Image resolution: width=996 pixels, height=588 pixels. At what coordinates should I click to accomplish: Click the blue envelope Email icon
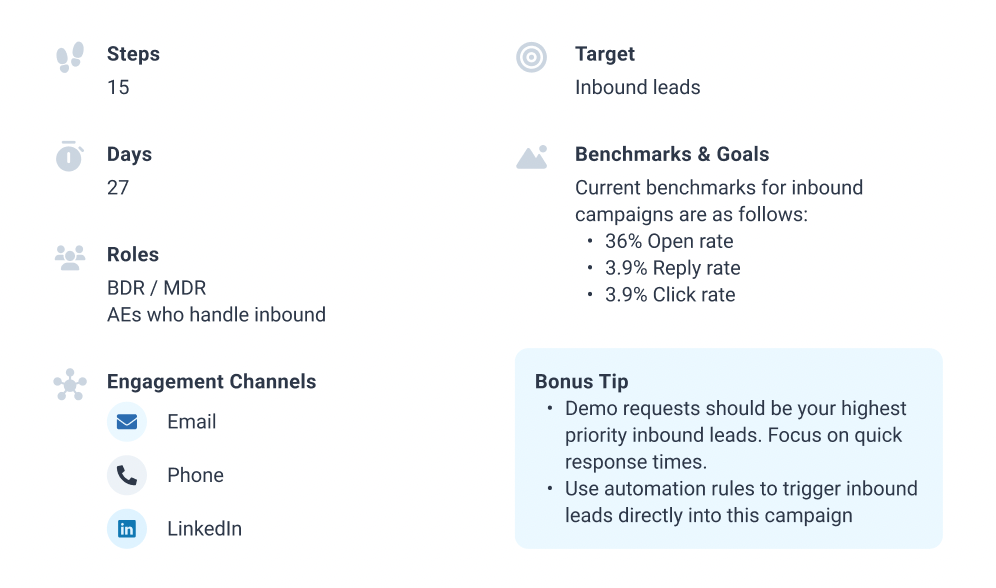click(x=127, y=422)
